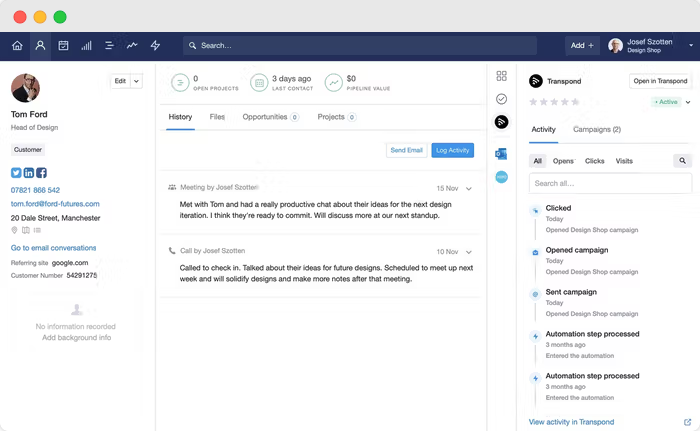Image resolution: width=700 pixels, height=431 pixels.
Task: Click Tom Ford's profile photo
Action: (25, 88)
